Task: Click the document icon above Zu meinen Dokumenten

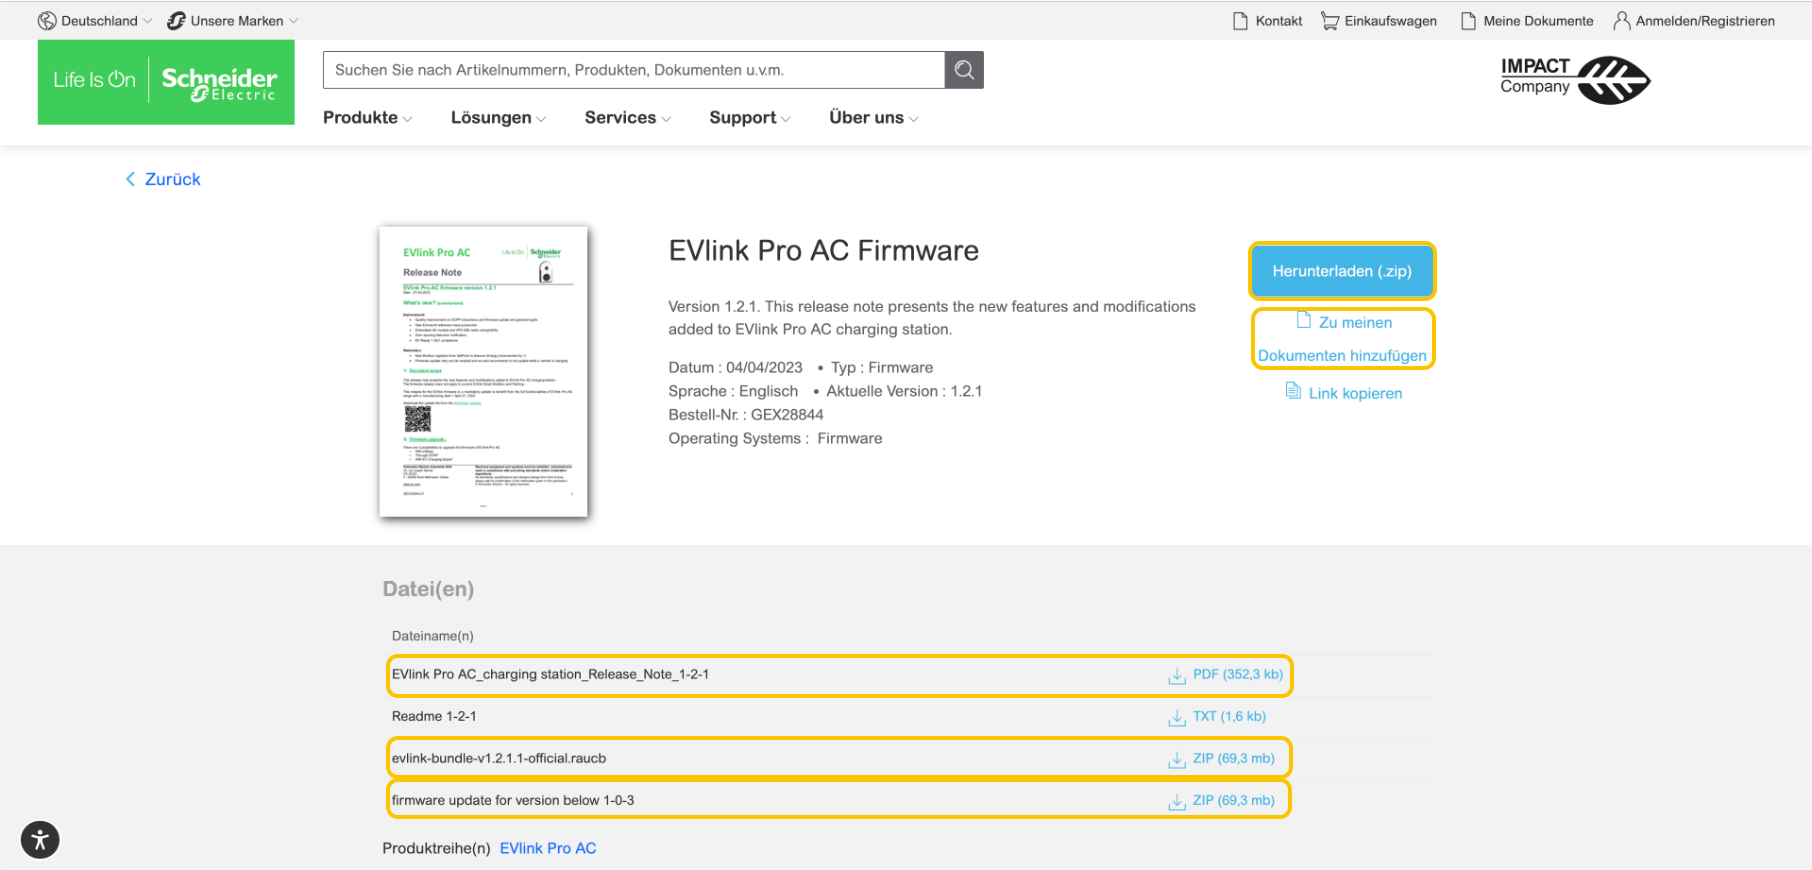Action: click(1304, 320)
